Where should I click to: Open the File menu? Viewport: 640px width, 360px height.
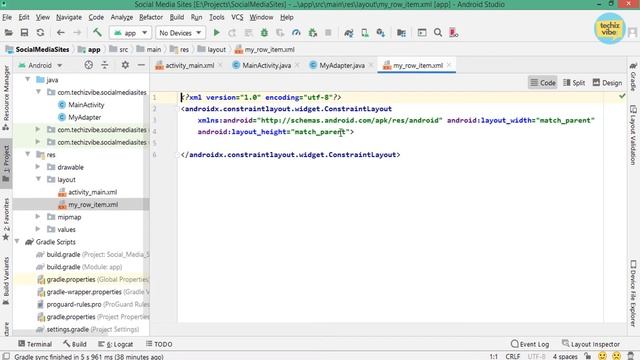7,17
